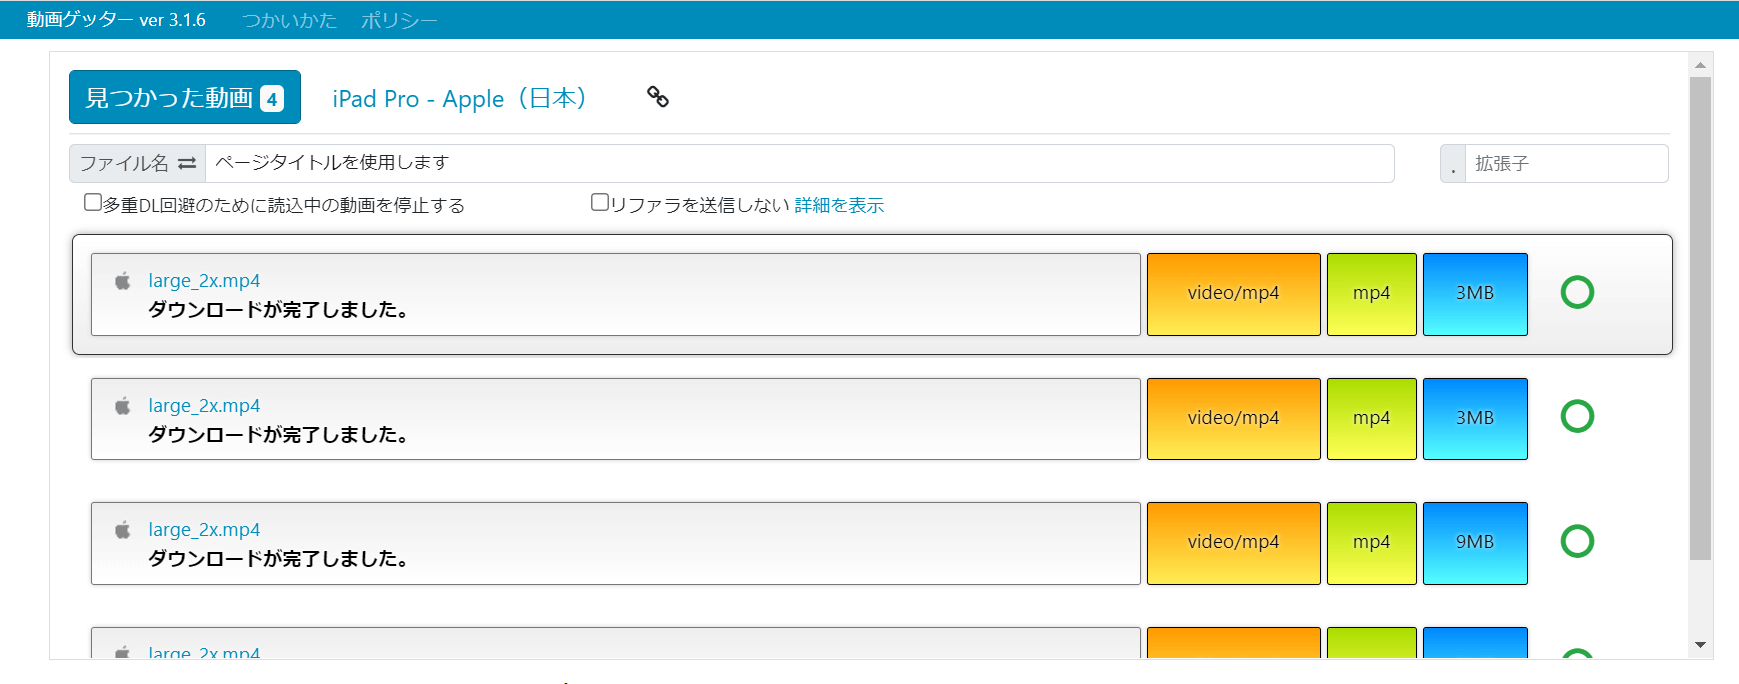
Task: Click the vertical scrollbar thumb
Action: click(x=1700, y=318)
